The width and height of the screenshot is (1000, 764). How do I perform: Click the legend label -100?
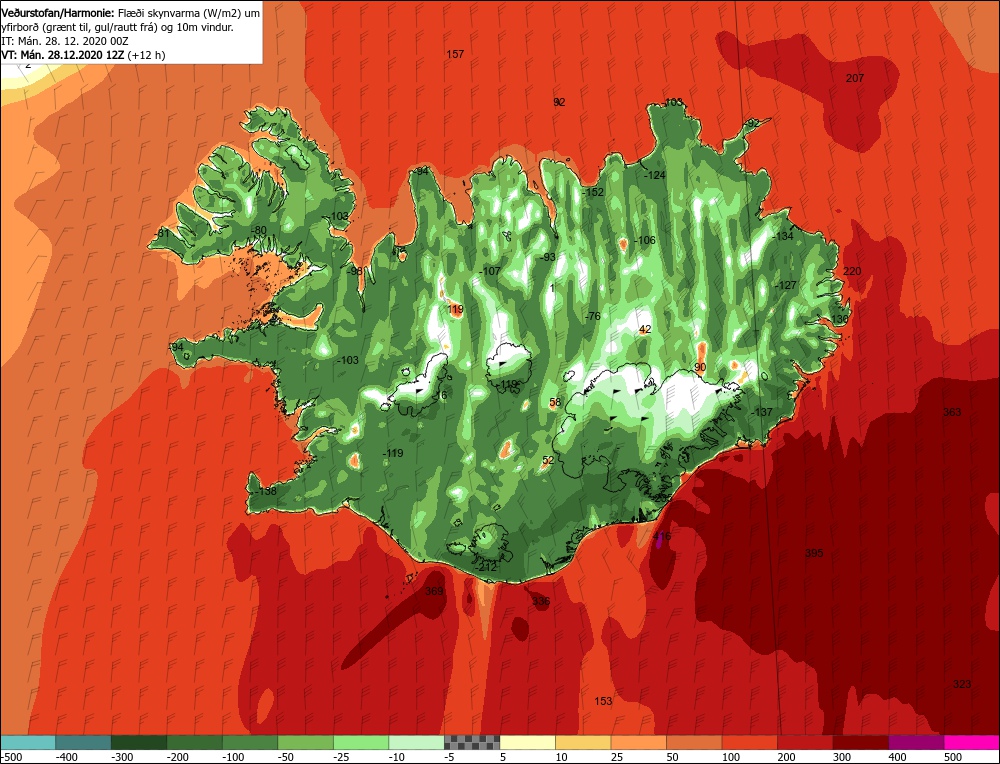[x=233, y=757]
